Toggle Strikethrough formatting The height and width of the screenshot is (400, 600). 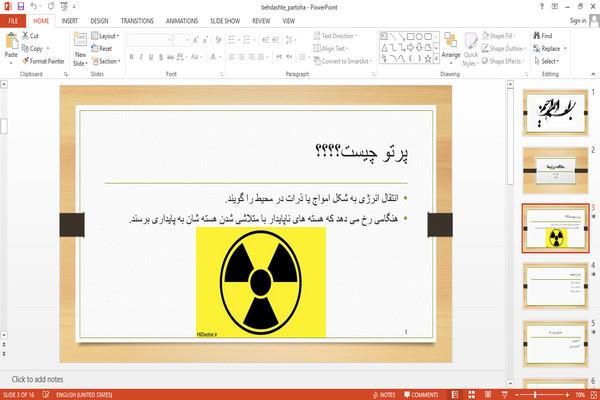(170, 57)
